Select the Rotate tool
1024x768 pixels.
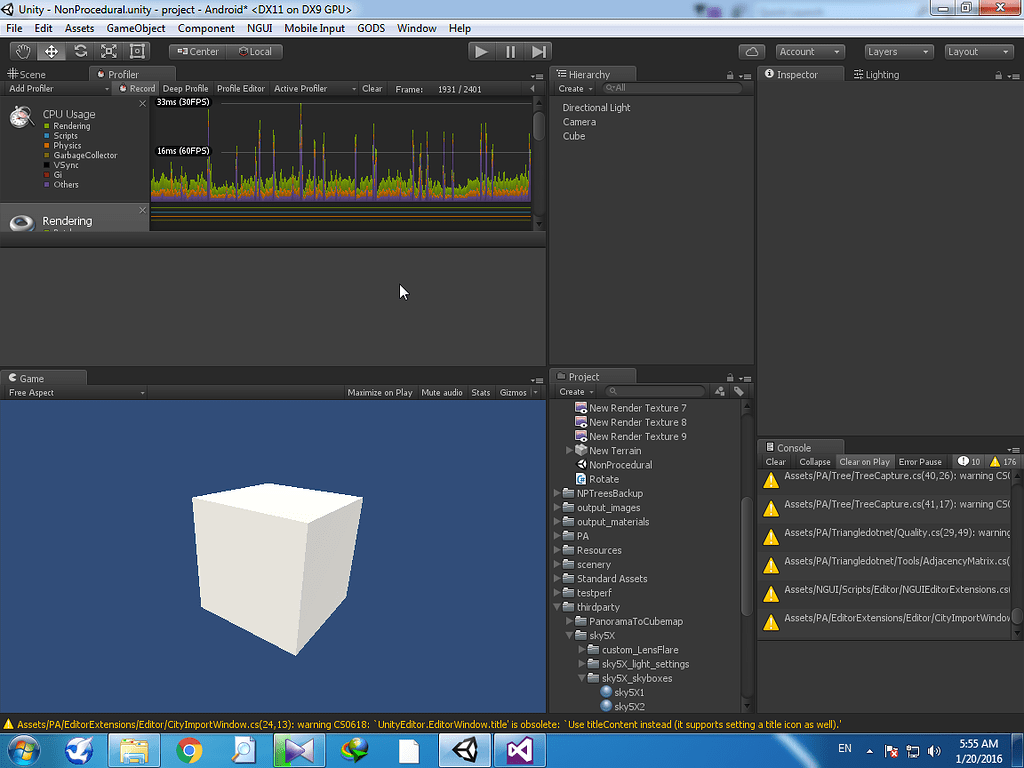click(80, 51)
